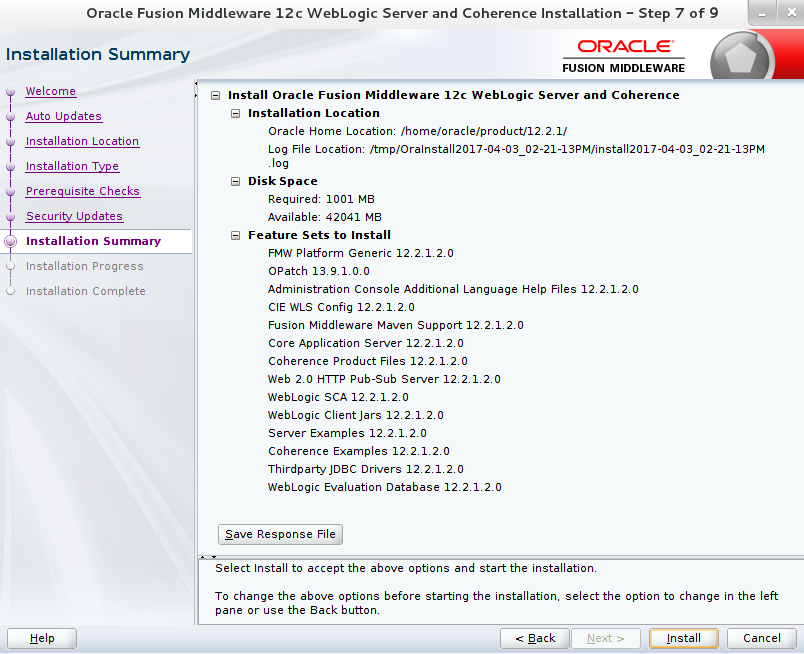804x654 pixels.
Task: Collapse the top Install Oracle Fusion Middleware node
Action: coord(213,95)
